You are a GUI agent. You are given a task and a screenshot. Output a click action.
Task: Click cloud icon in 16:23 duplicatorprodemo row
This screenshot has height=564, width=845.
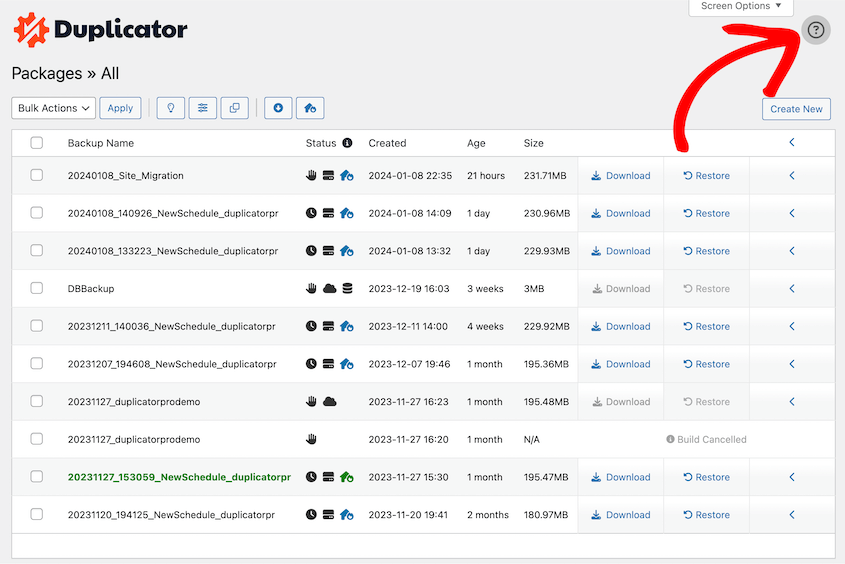329,402
